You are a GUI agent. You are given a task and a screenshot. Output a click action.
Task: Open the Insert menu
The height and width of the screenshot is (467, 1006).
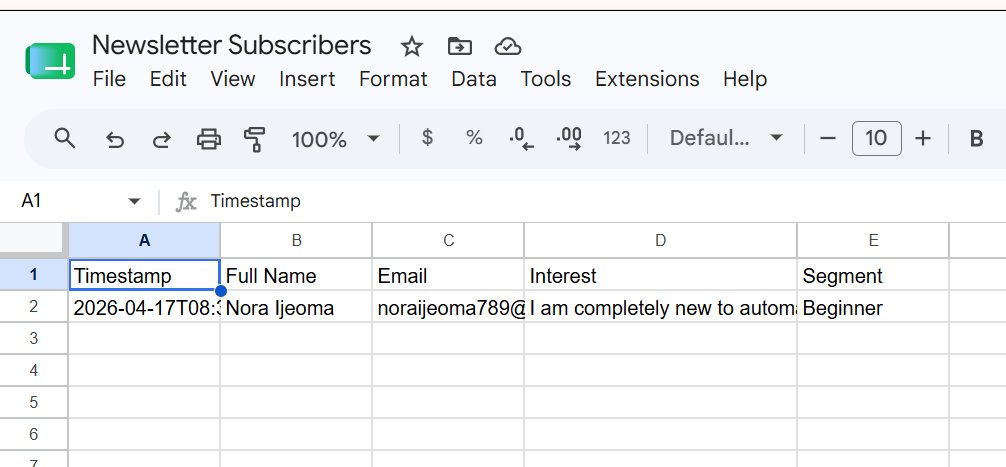[x=307, y=79]
